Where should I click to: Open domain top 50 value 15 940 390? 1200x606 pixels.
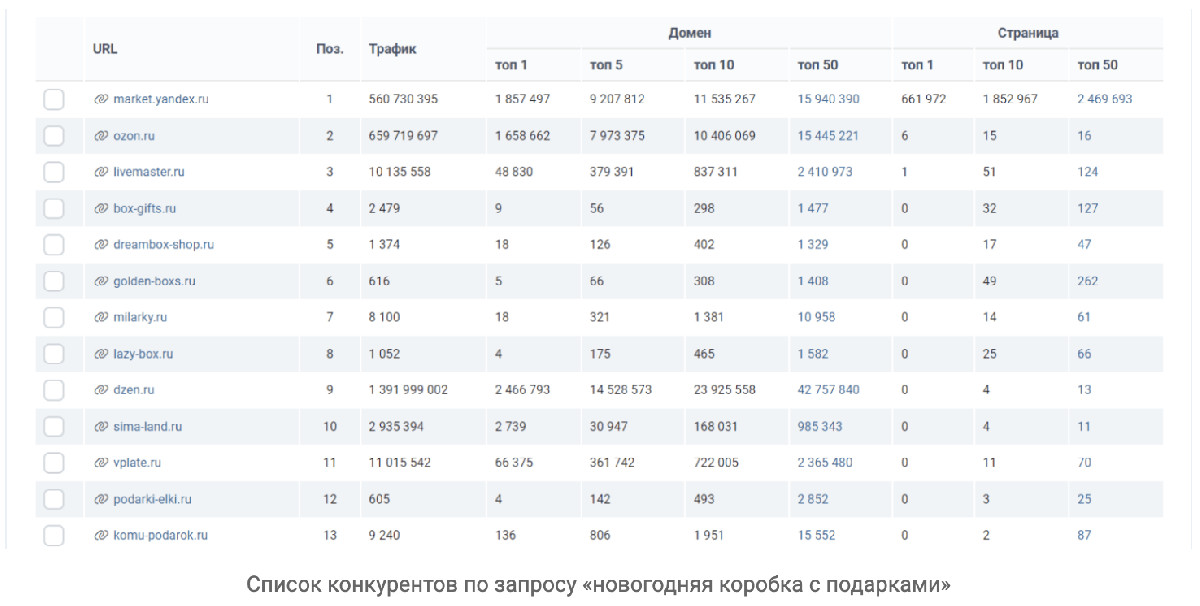pos(828,100)
